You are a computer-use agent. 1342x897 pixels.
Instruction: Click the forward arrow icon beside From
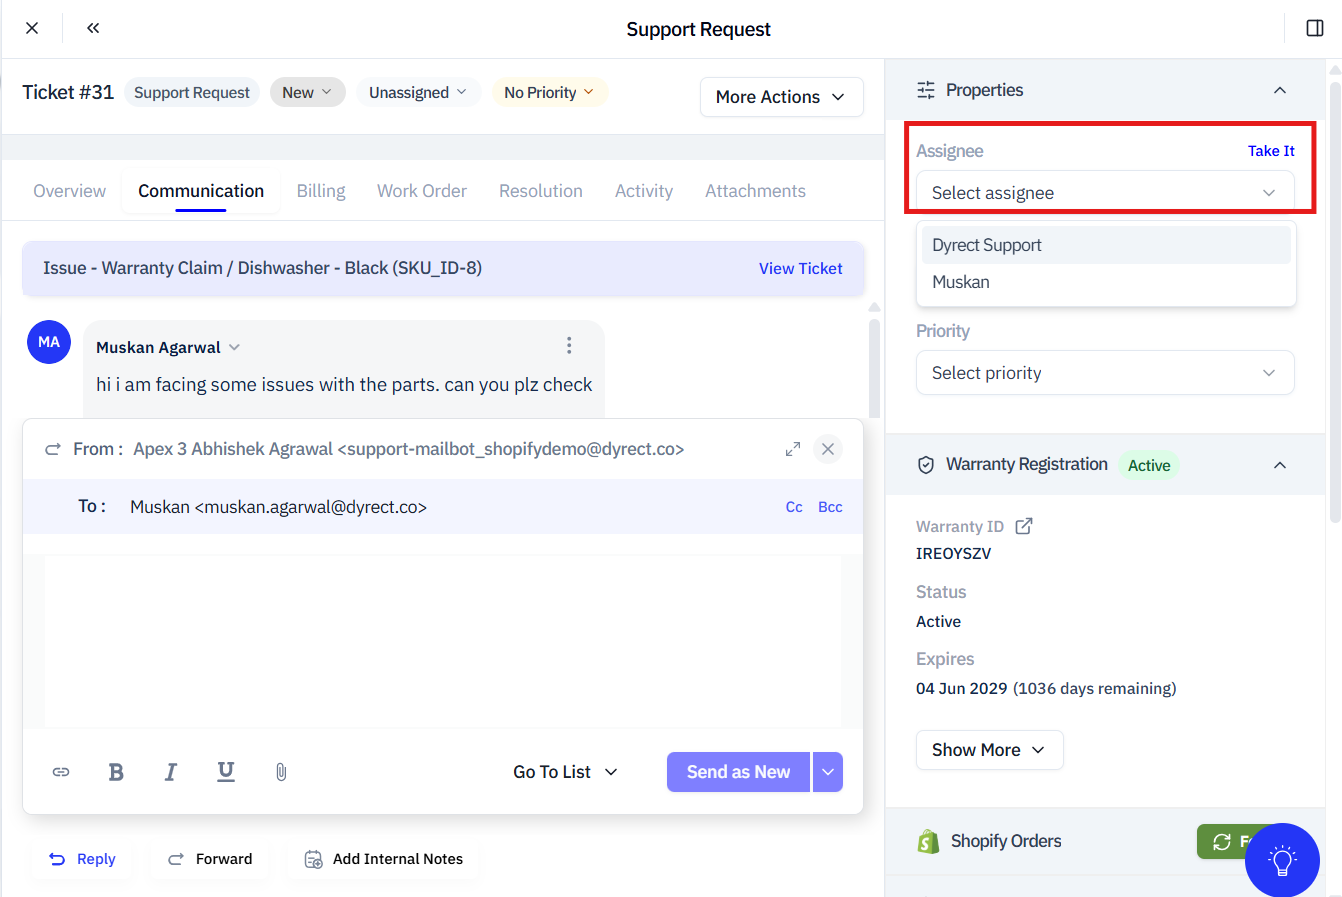53,449
